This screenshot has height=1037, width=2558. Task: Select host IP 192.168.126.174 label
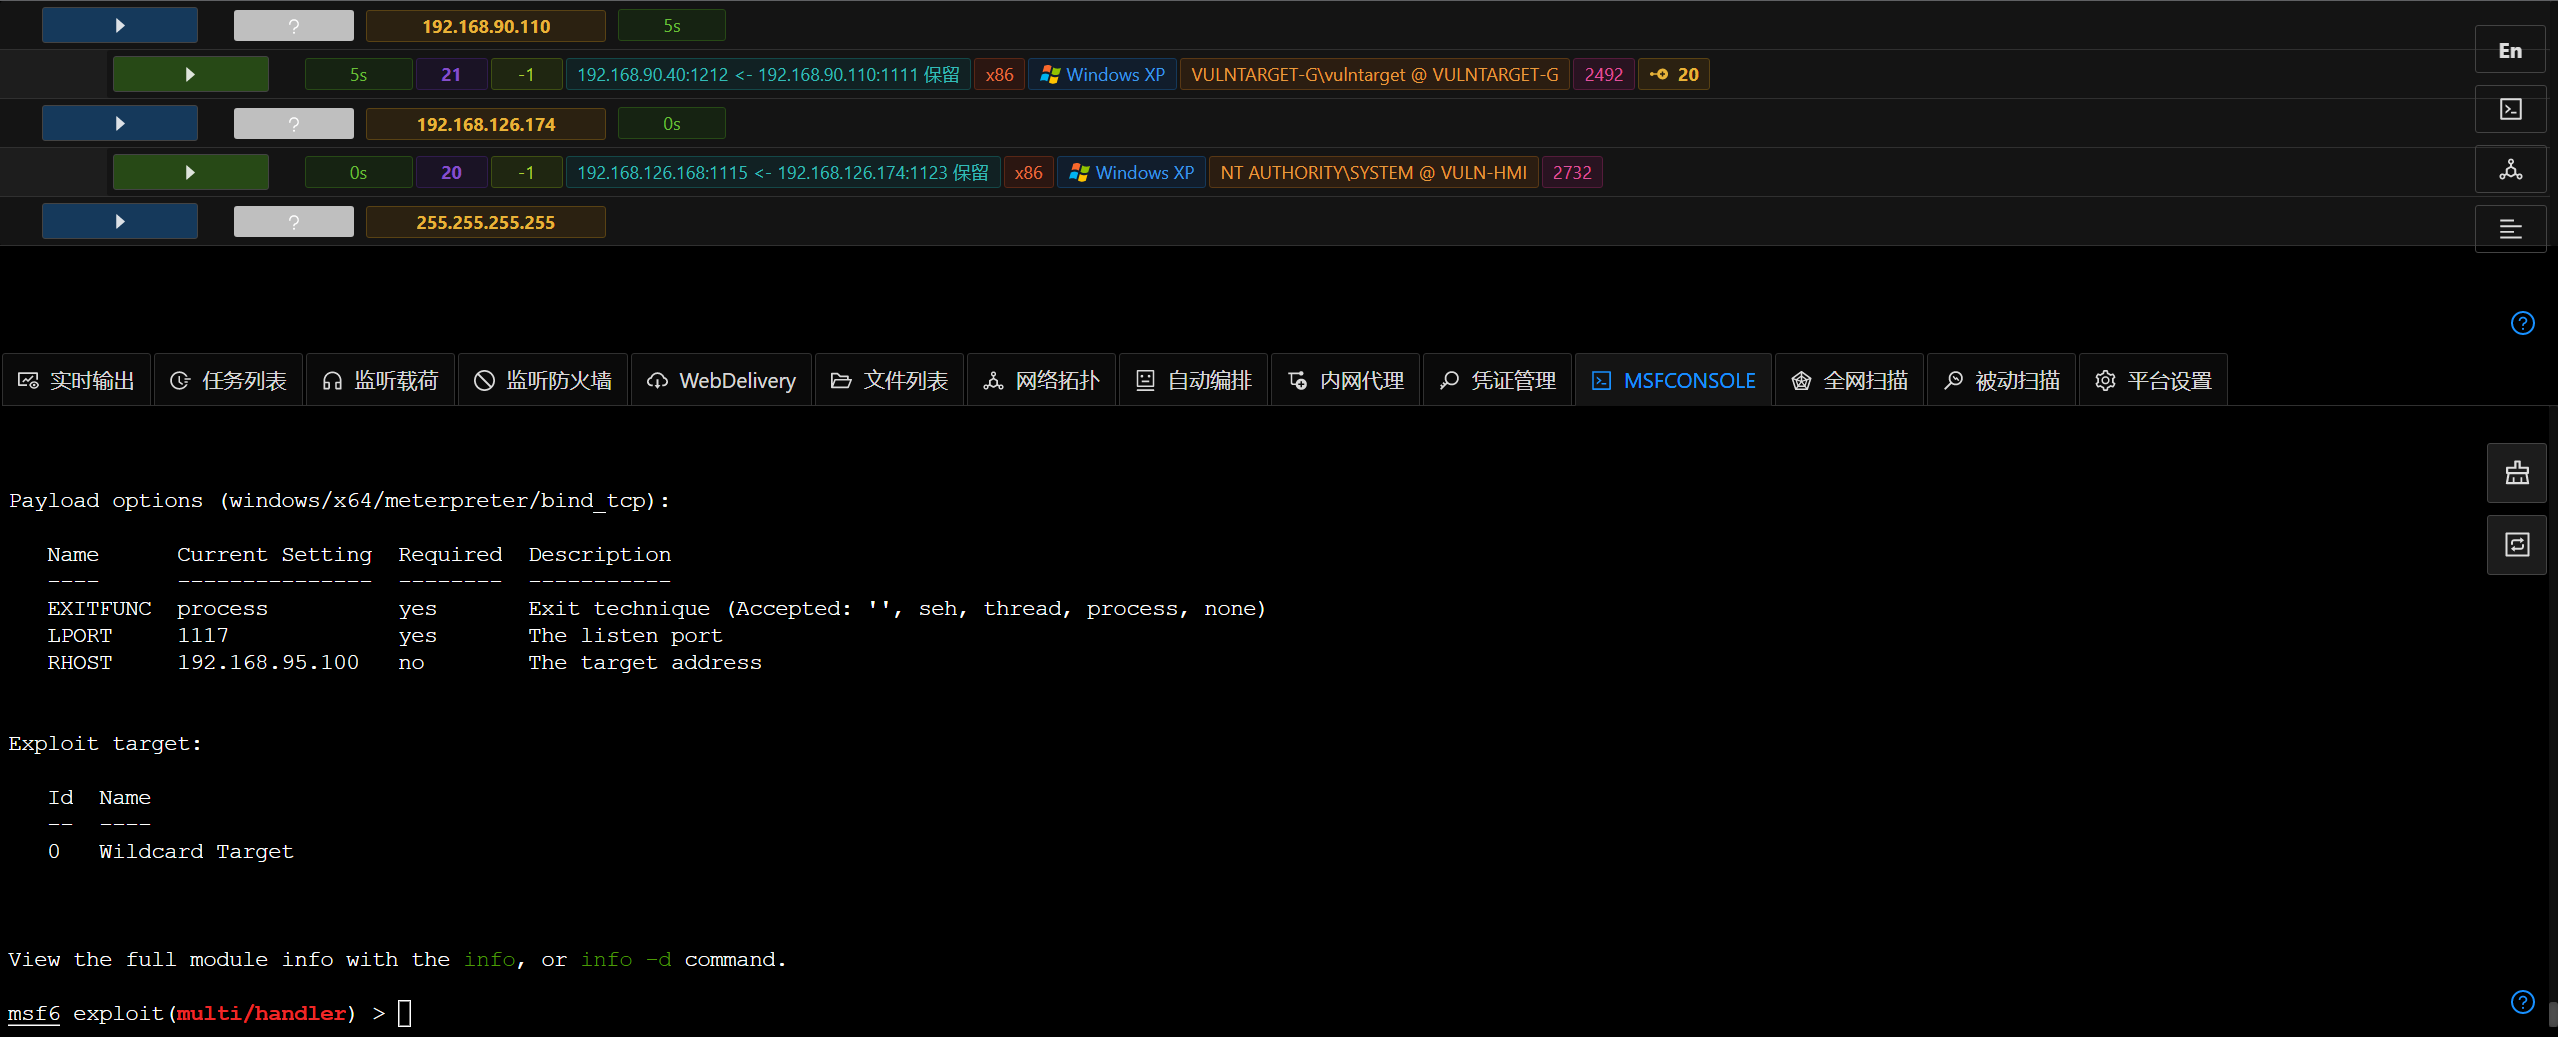pyautogui.click(x=486, y=124)
